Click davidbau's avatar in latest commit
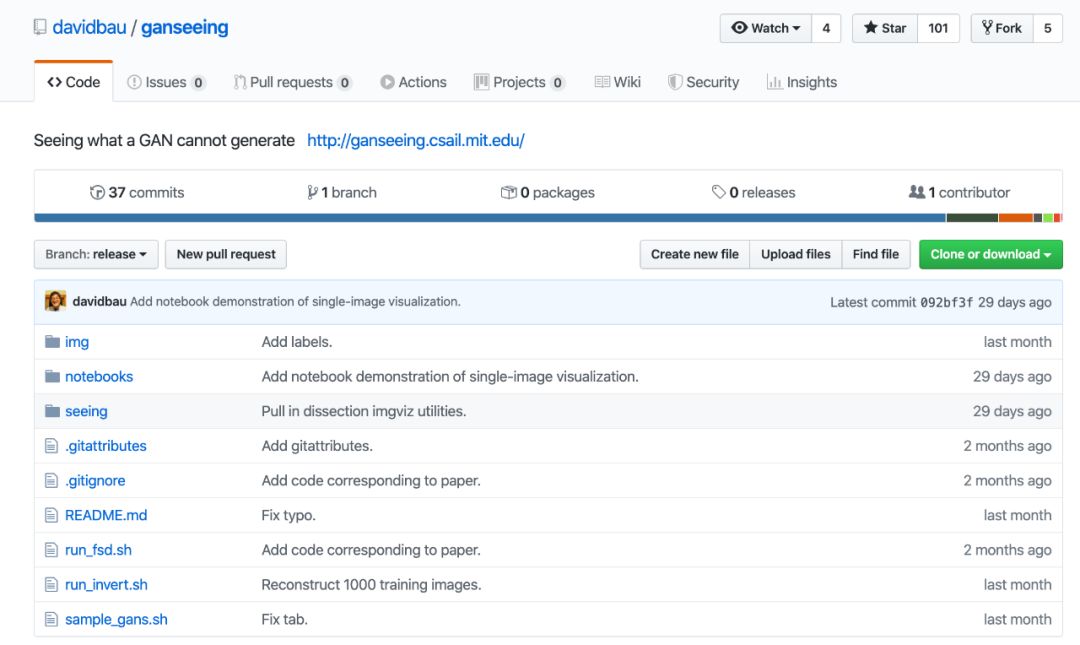Screen dimensions: 1080x645 click(x=56, y=301)
